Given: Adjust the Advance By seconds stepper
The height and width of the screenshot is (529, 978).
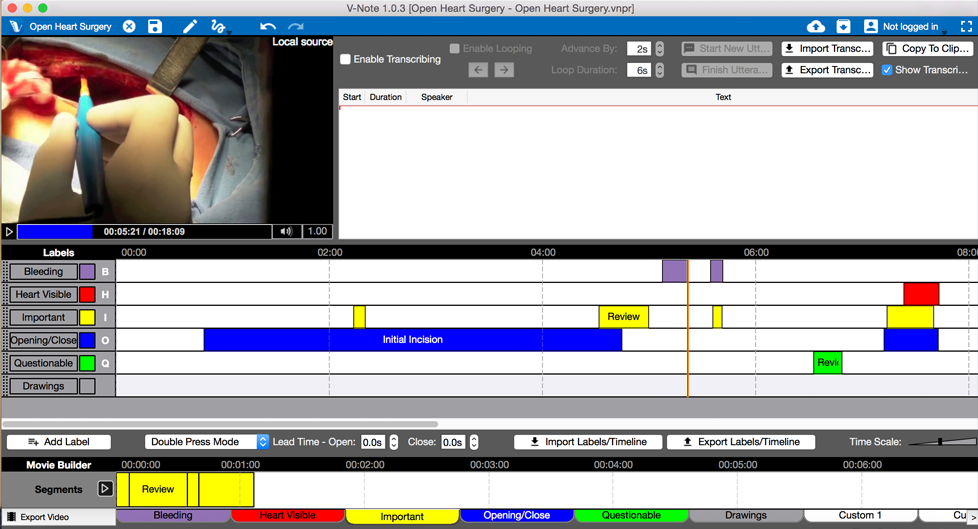Looking at the screenshot, I should coord(659,48).
